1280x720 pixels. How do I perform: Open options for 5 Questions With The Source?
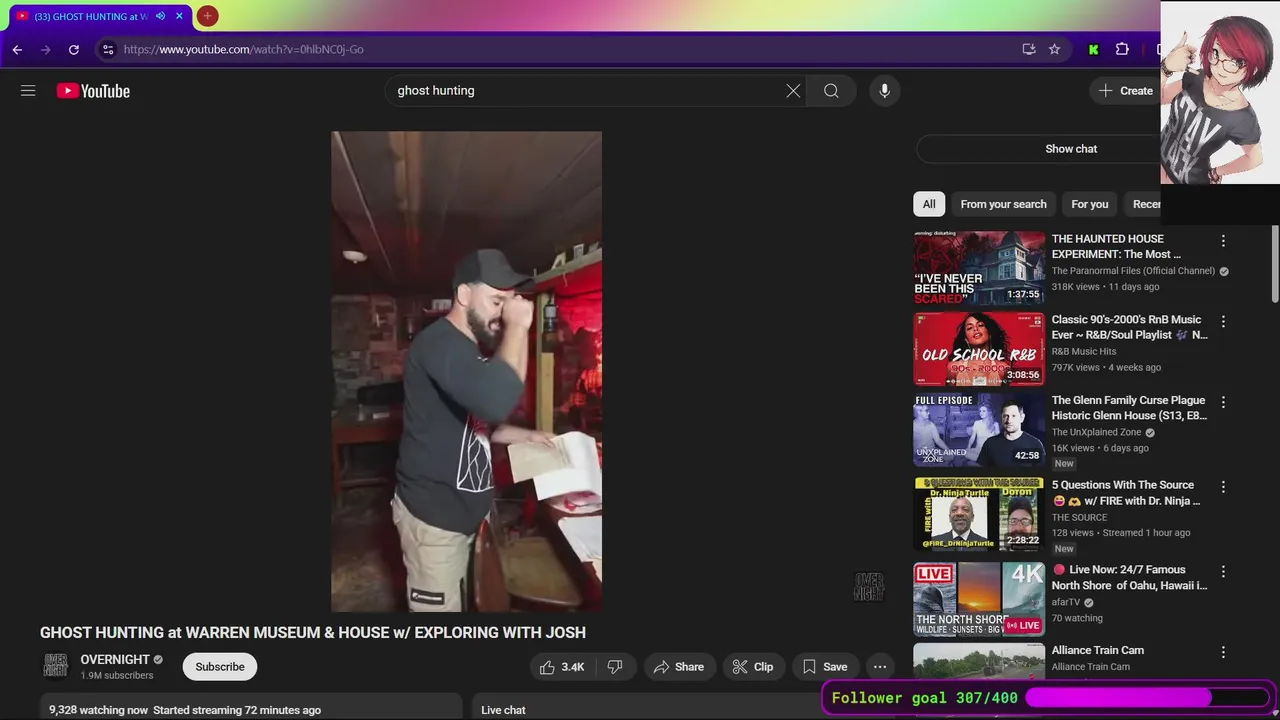point(1222,487)
